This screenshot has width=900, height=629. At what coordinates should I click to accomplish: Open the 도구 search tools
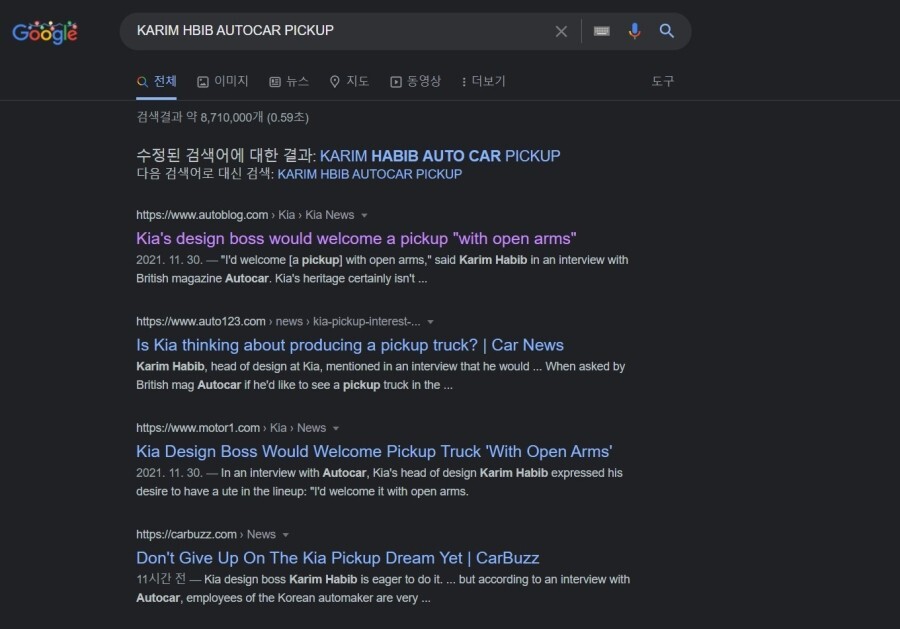coord(662,81)
